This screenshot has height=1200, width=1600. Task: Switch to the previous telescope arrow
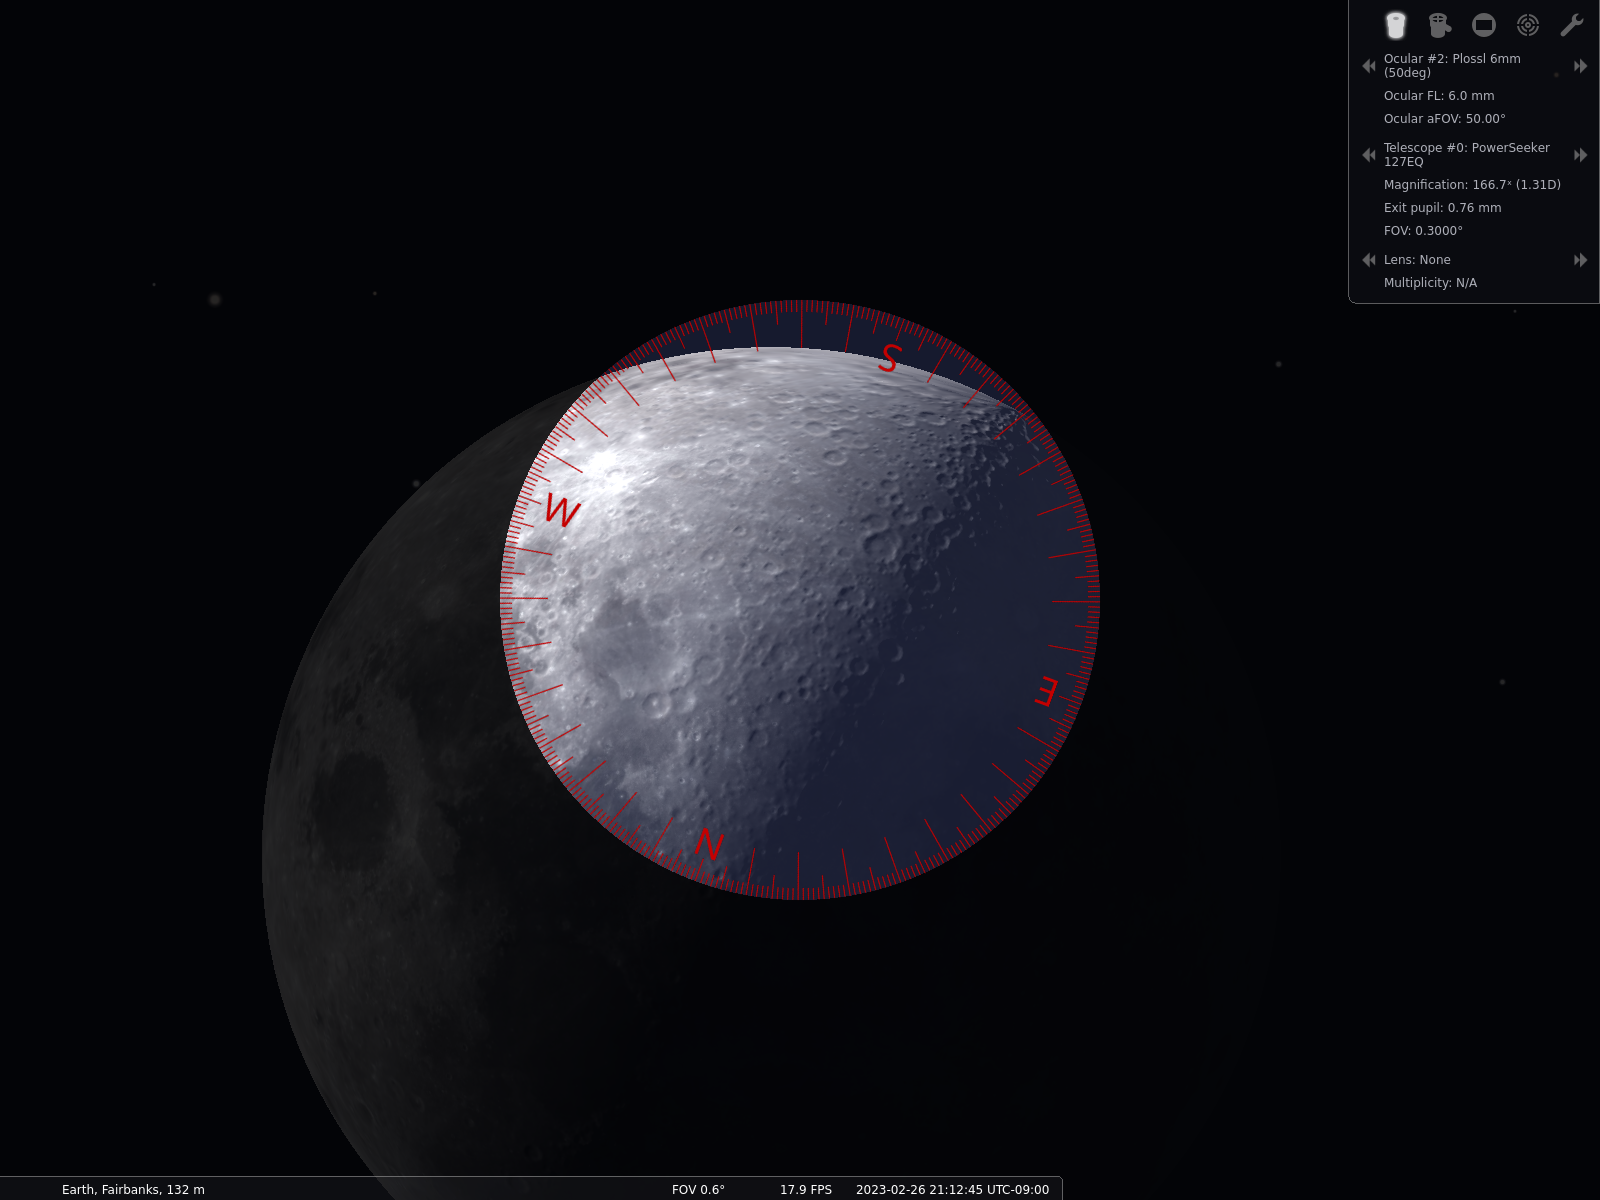coord(1369,155)
